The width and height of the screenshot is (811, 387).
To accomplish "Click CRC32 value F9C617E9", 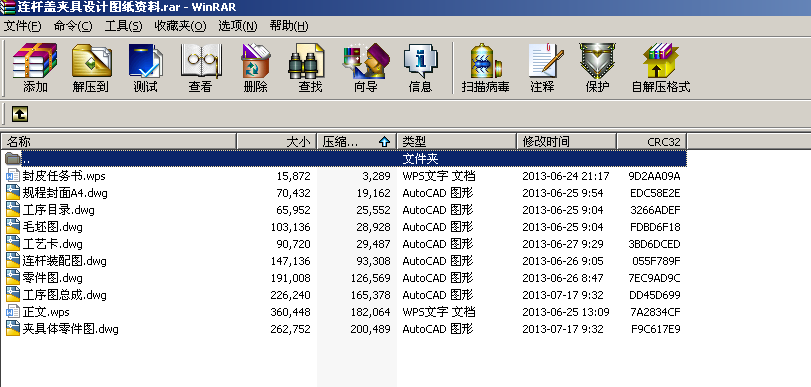I will 655,329.
